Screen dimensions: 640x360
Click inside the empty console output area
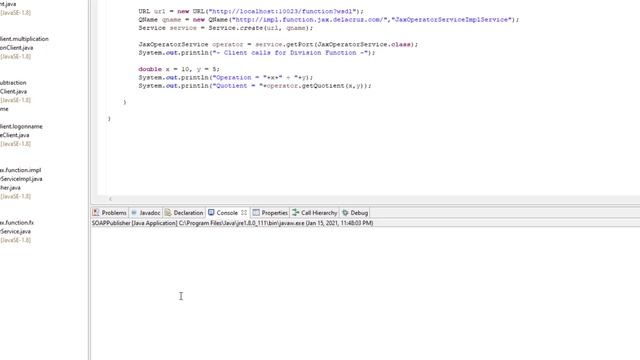(365, 293)
